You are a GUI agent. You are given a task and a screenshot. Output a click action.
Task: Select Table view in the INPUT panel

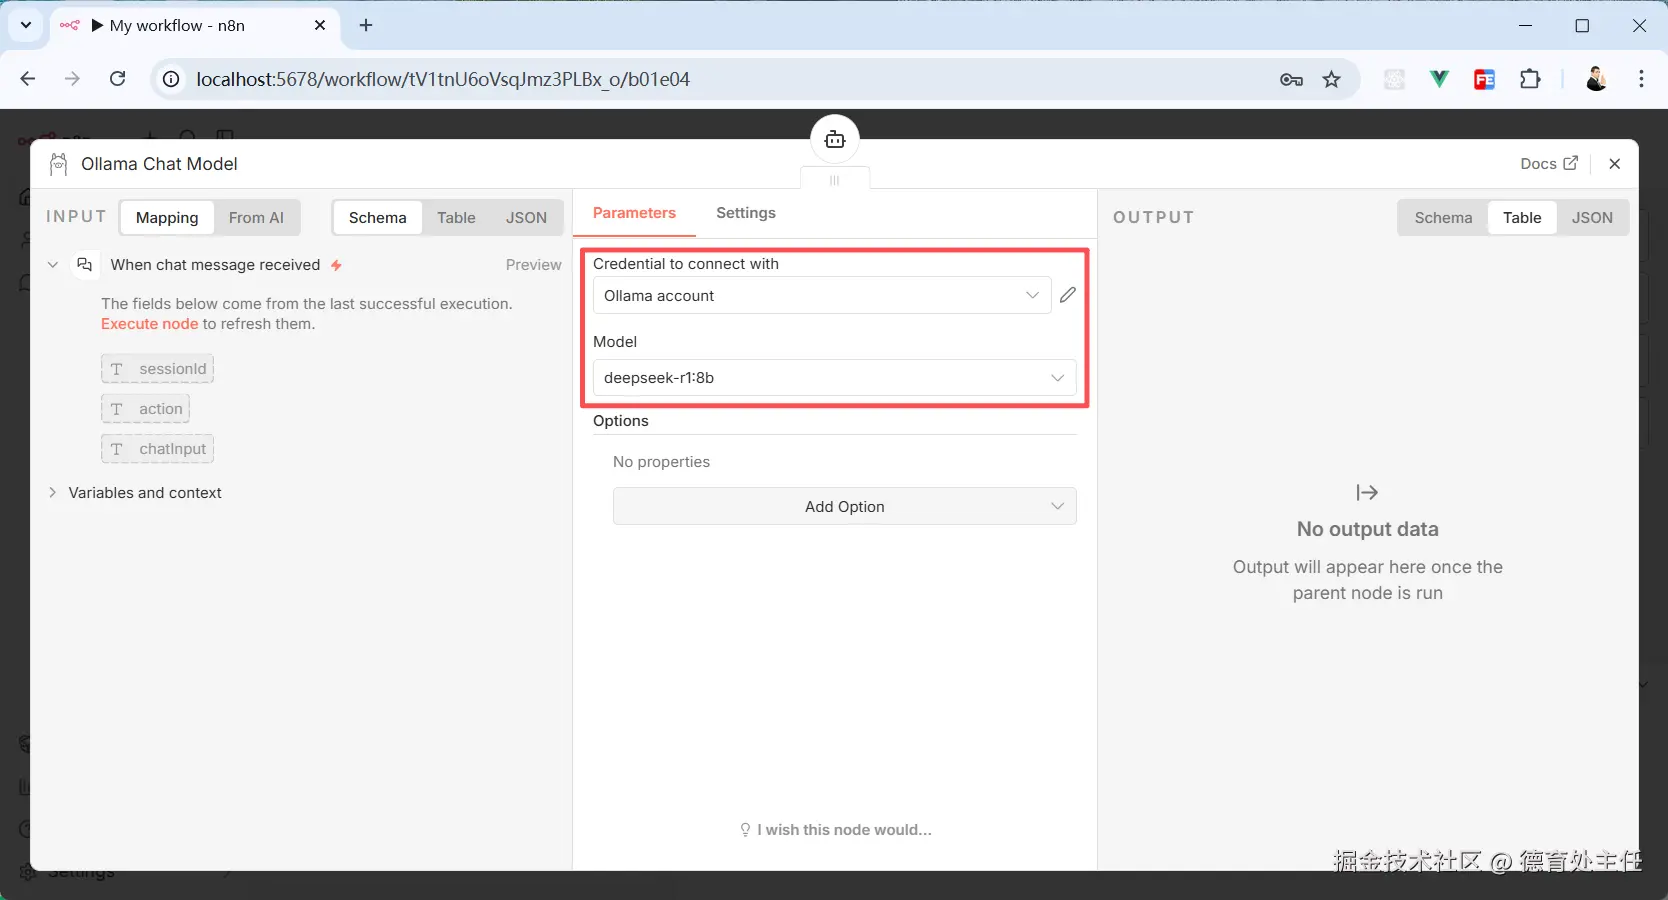456,218
